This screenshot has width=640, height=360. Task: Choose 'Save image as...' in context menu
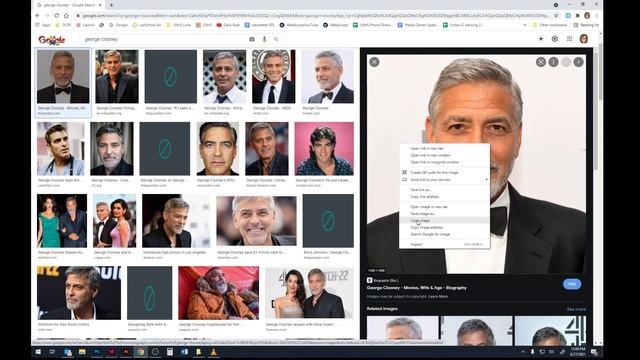pos(444,213)
